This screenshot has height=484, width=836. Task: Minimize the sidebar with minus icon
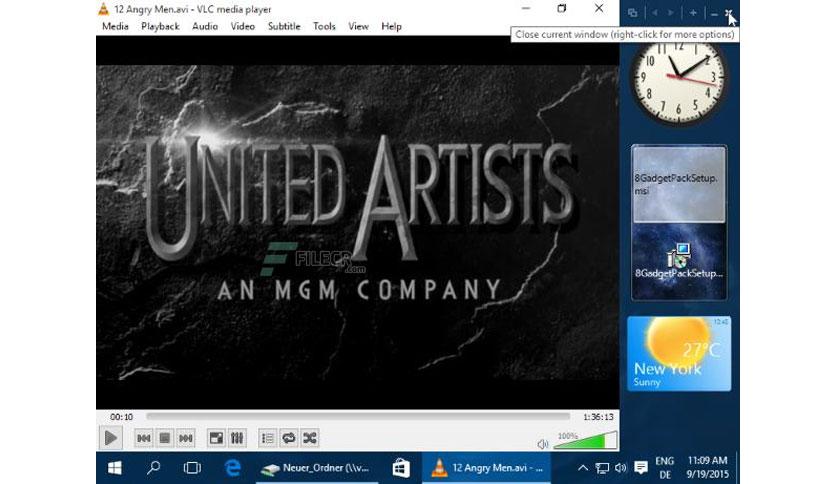click(714, 14)
